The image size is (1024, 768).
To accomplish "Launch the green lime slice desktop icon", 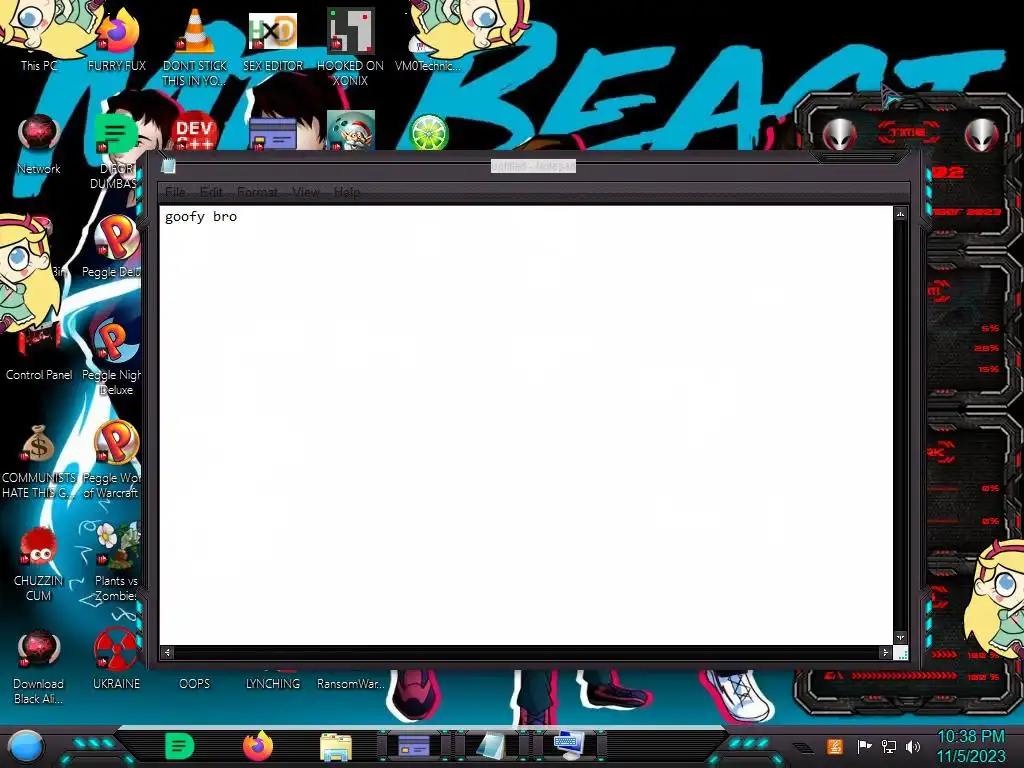I will coord(428,133).
